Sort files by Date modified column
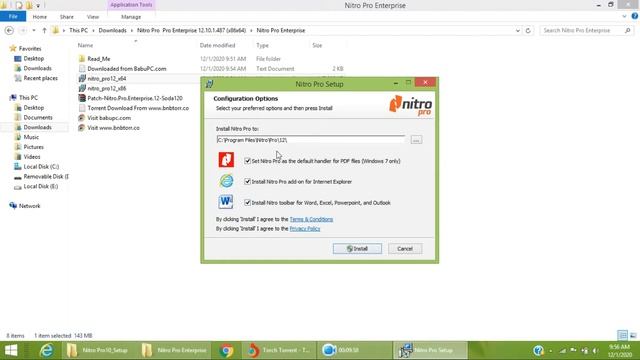Image resolution: width=640 pixels, height=360 pixels. (x=217, y=45)
